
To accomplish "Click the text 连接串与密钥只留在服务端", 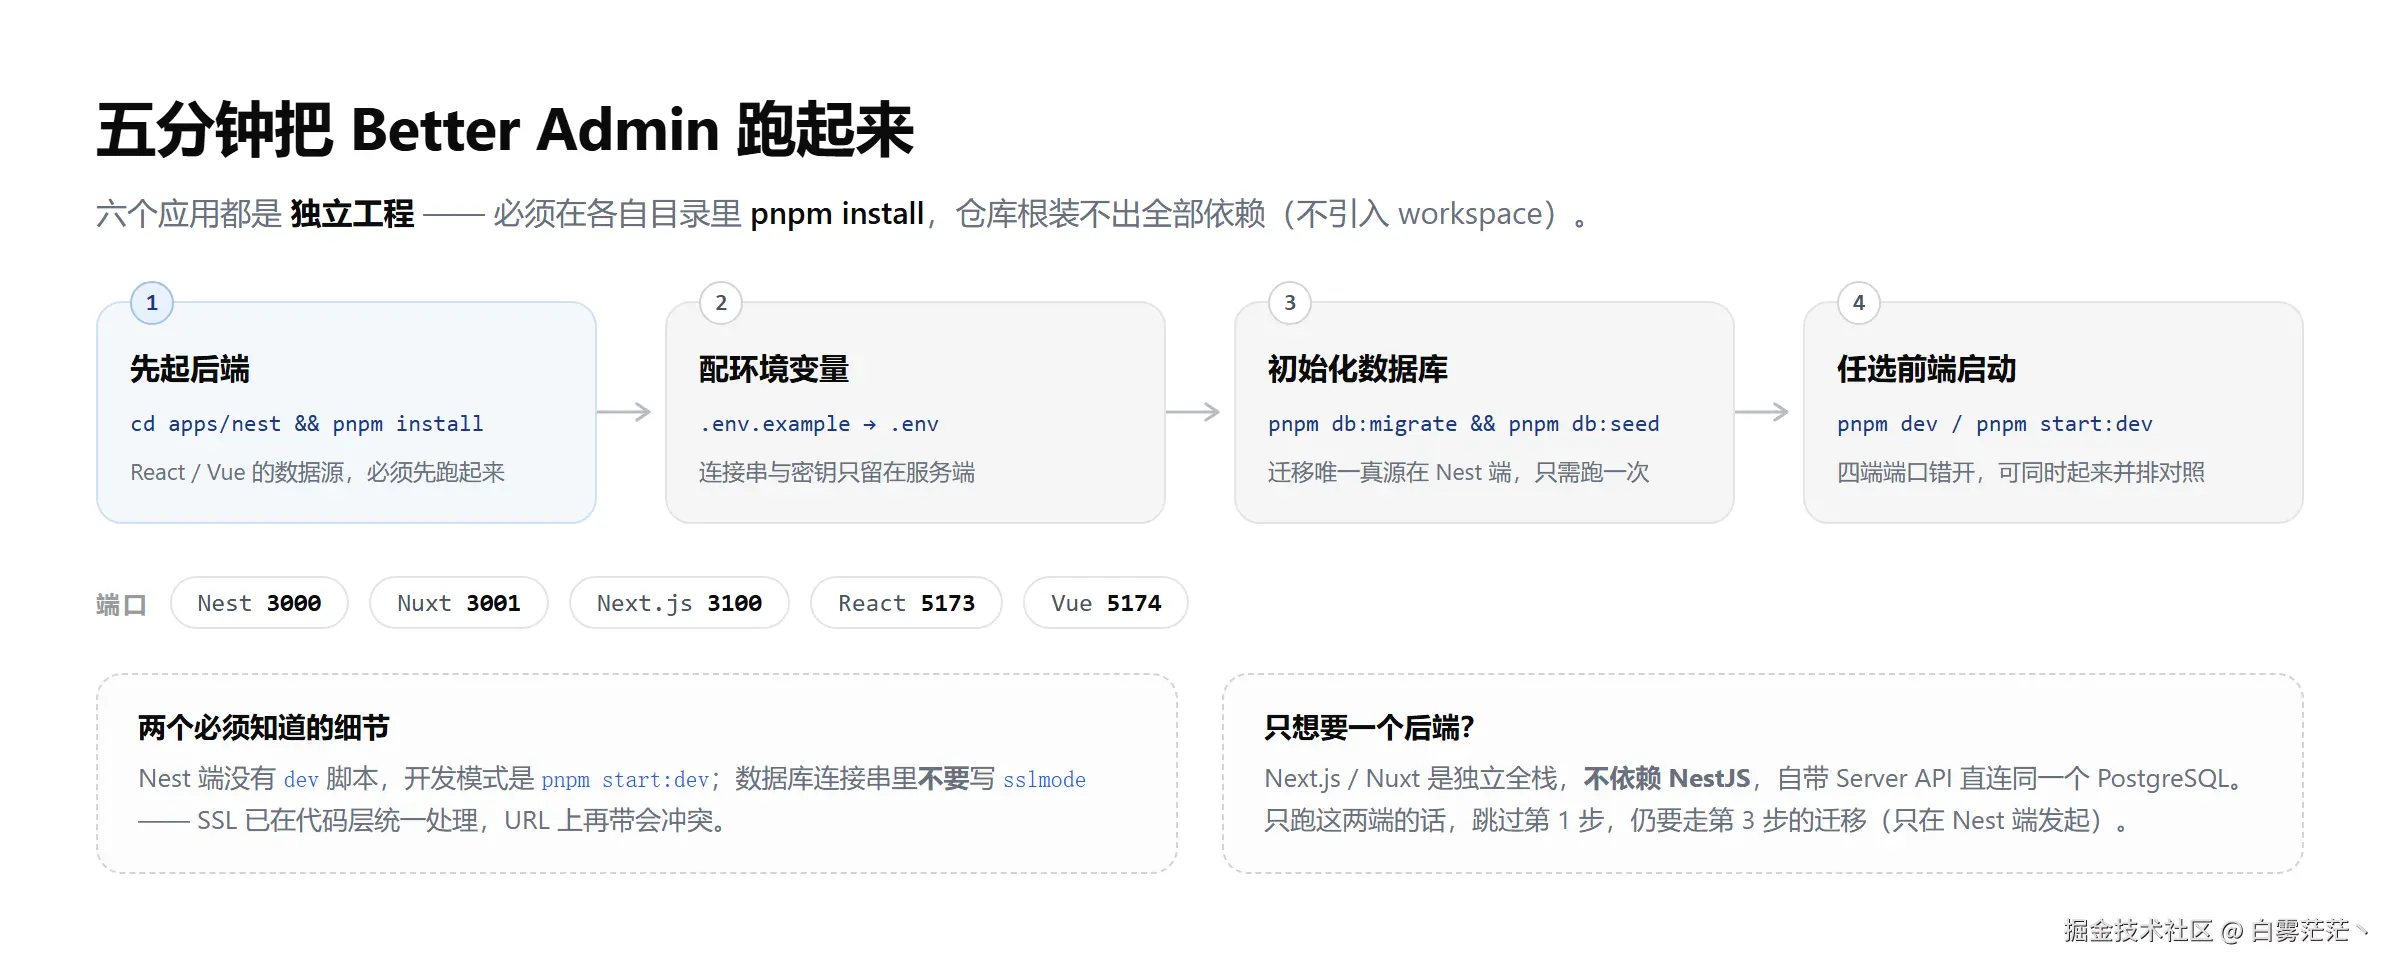I will [x=837, y=472].
